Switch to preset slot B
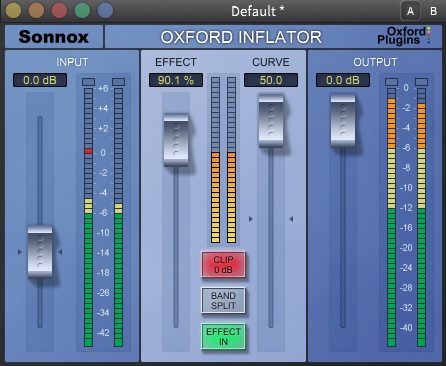The height and width of the screenshot is (366, 446). tap(433, 11)
